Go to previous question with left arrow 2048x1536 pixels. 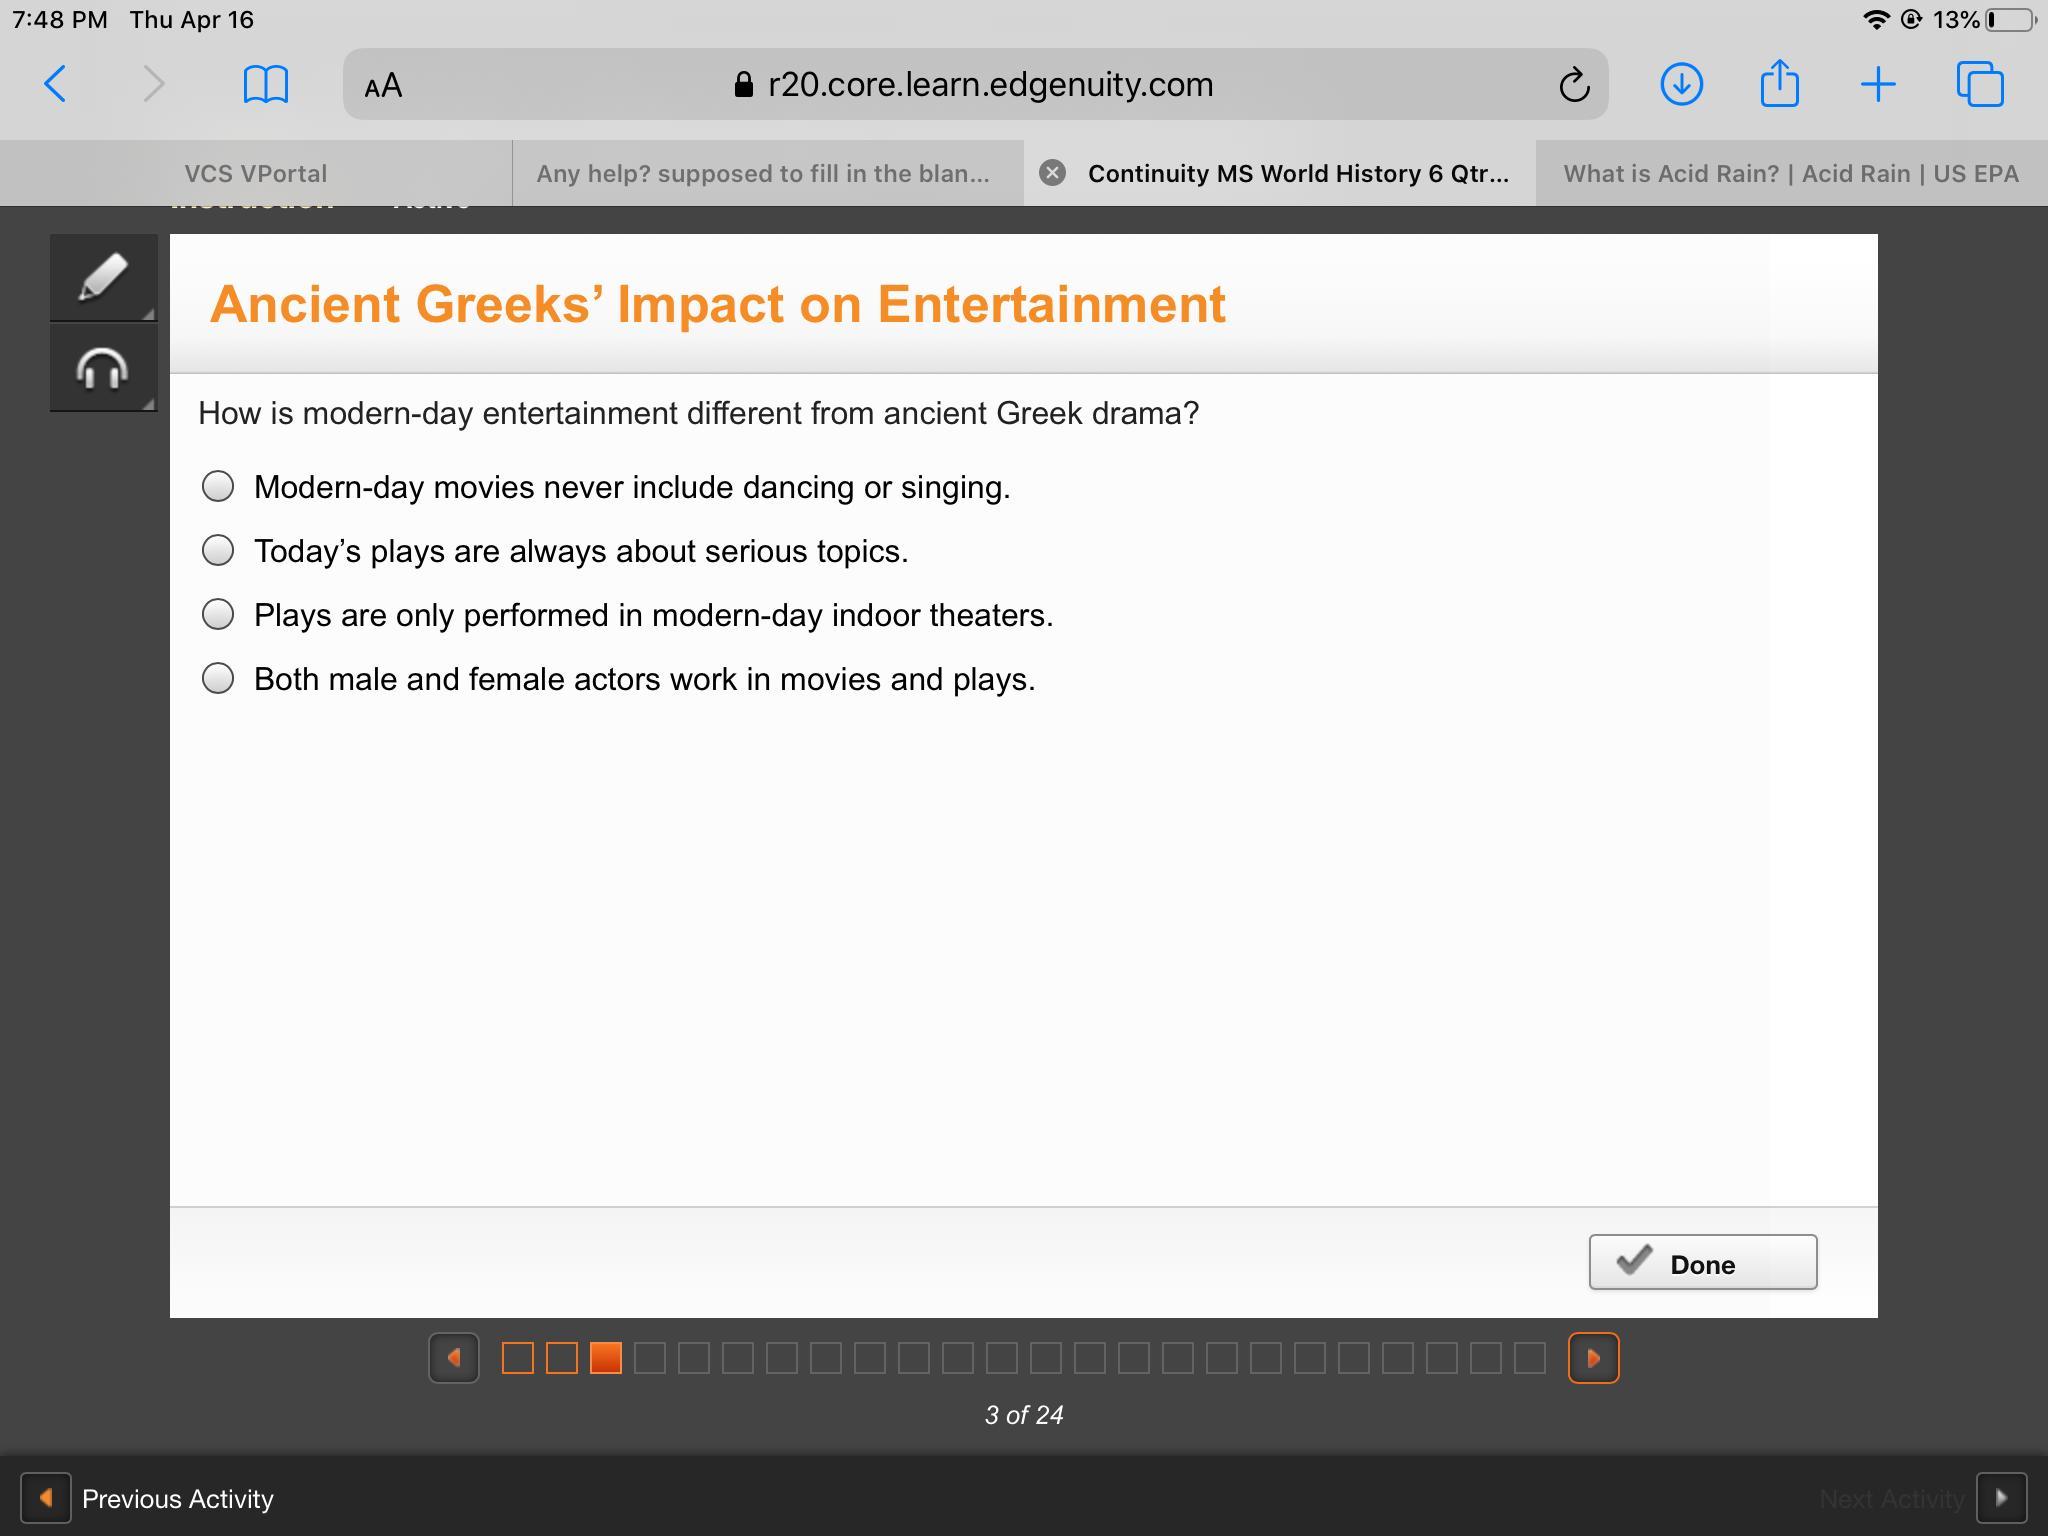click(454, 1358)
